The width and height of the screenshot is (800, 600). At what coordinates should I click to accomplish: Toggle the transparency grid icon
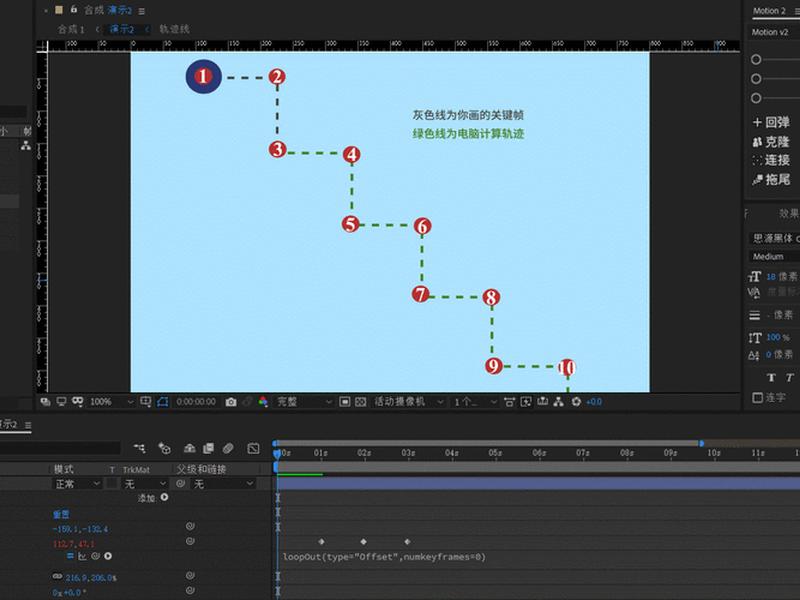pyautogui.click(x=361, y=402)
